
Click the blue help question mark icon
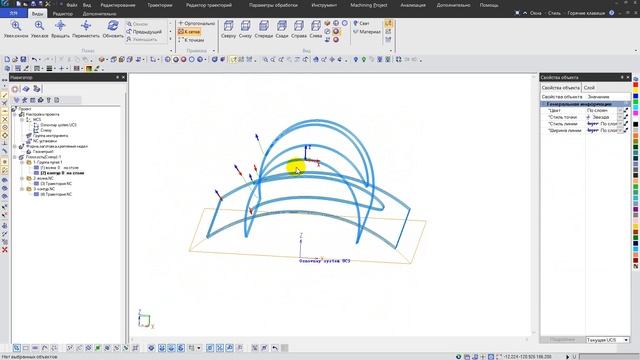click(611, 13)
